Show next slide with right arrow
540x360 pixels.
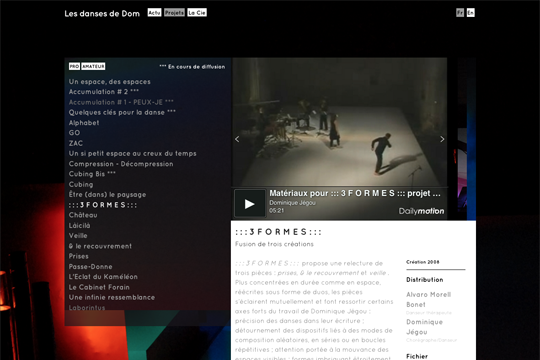point(442,139)
